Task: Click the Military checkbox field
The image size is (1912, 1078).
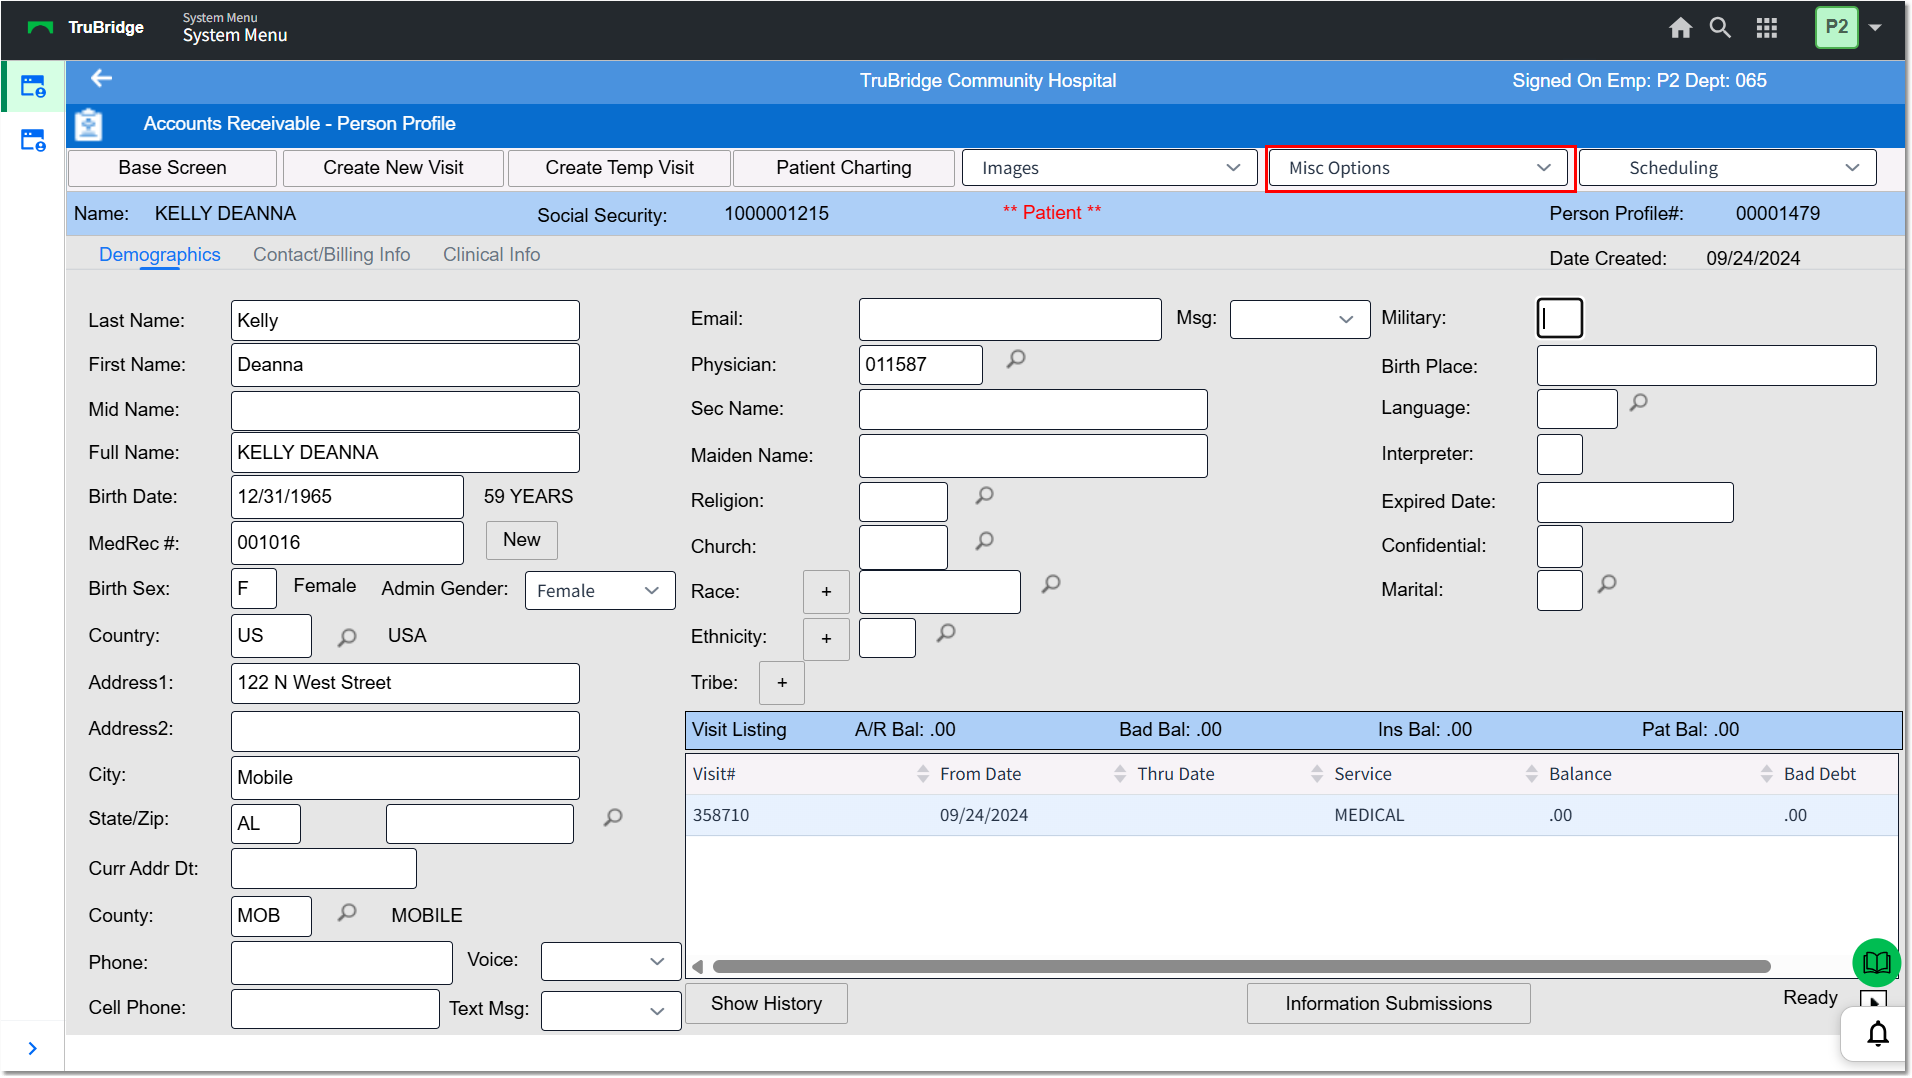Action: (x=1559, y=318)
